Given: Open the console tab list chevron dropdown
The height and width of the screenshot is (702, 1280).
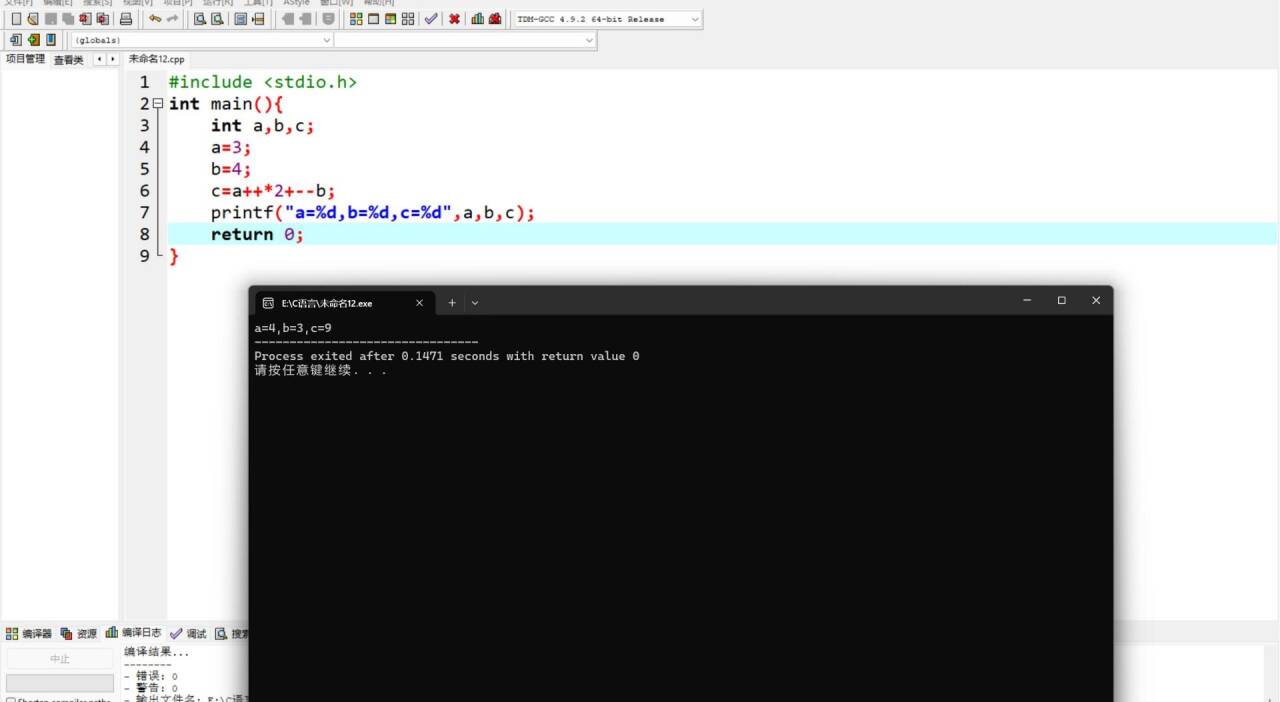Looking at the screenshot, I should coord(475,302).
